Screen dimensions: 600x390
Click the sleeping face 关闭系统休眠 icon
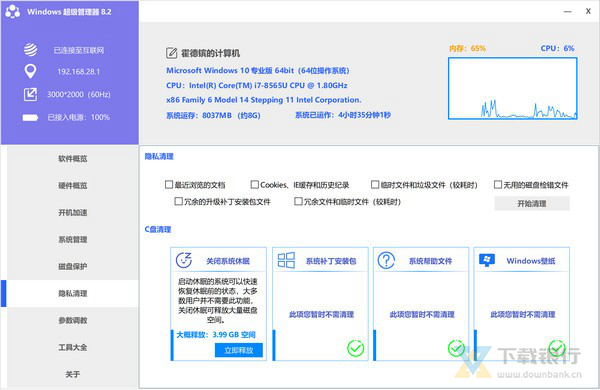point(184,260)
